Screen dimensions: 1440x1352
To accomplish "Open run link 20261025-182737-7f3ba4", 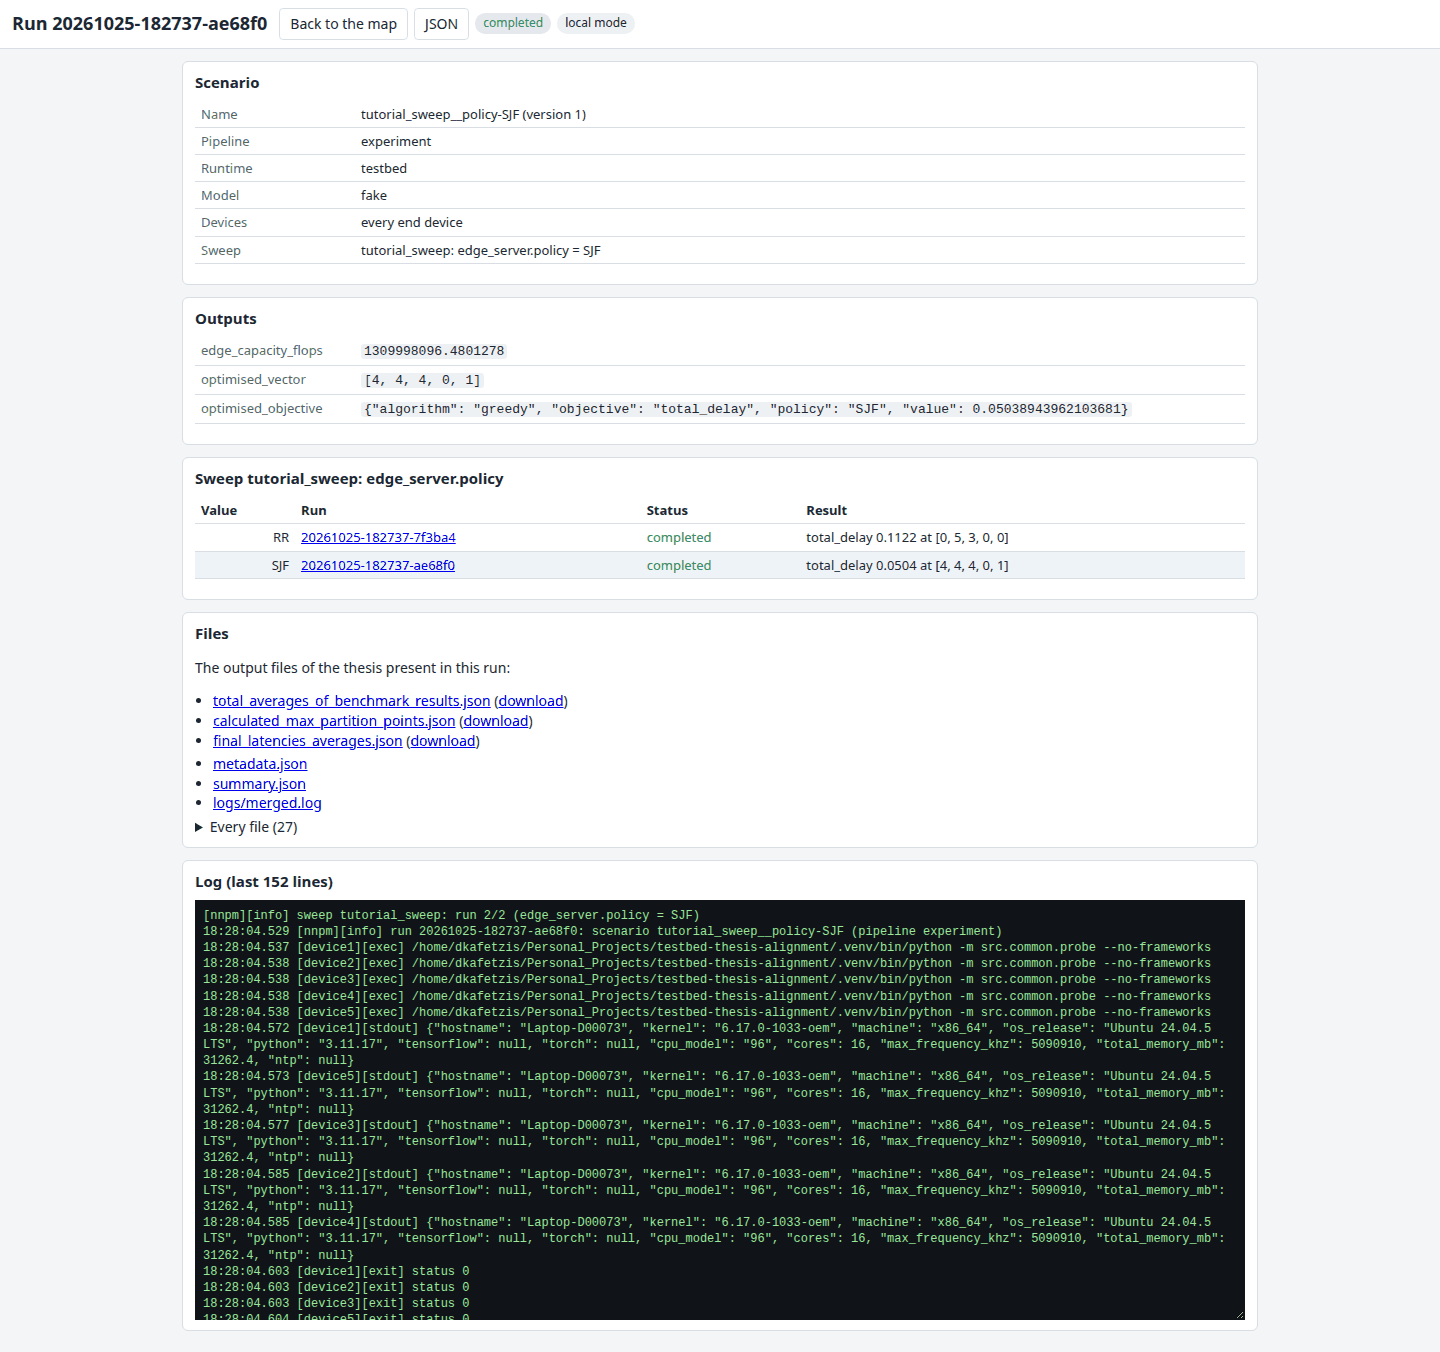I will tap(378, 537).
